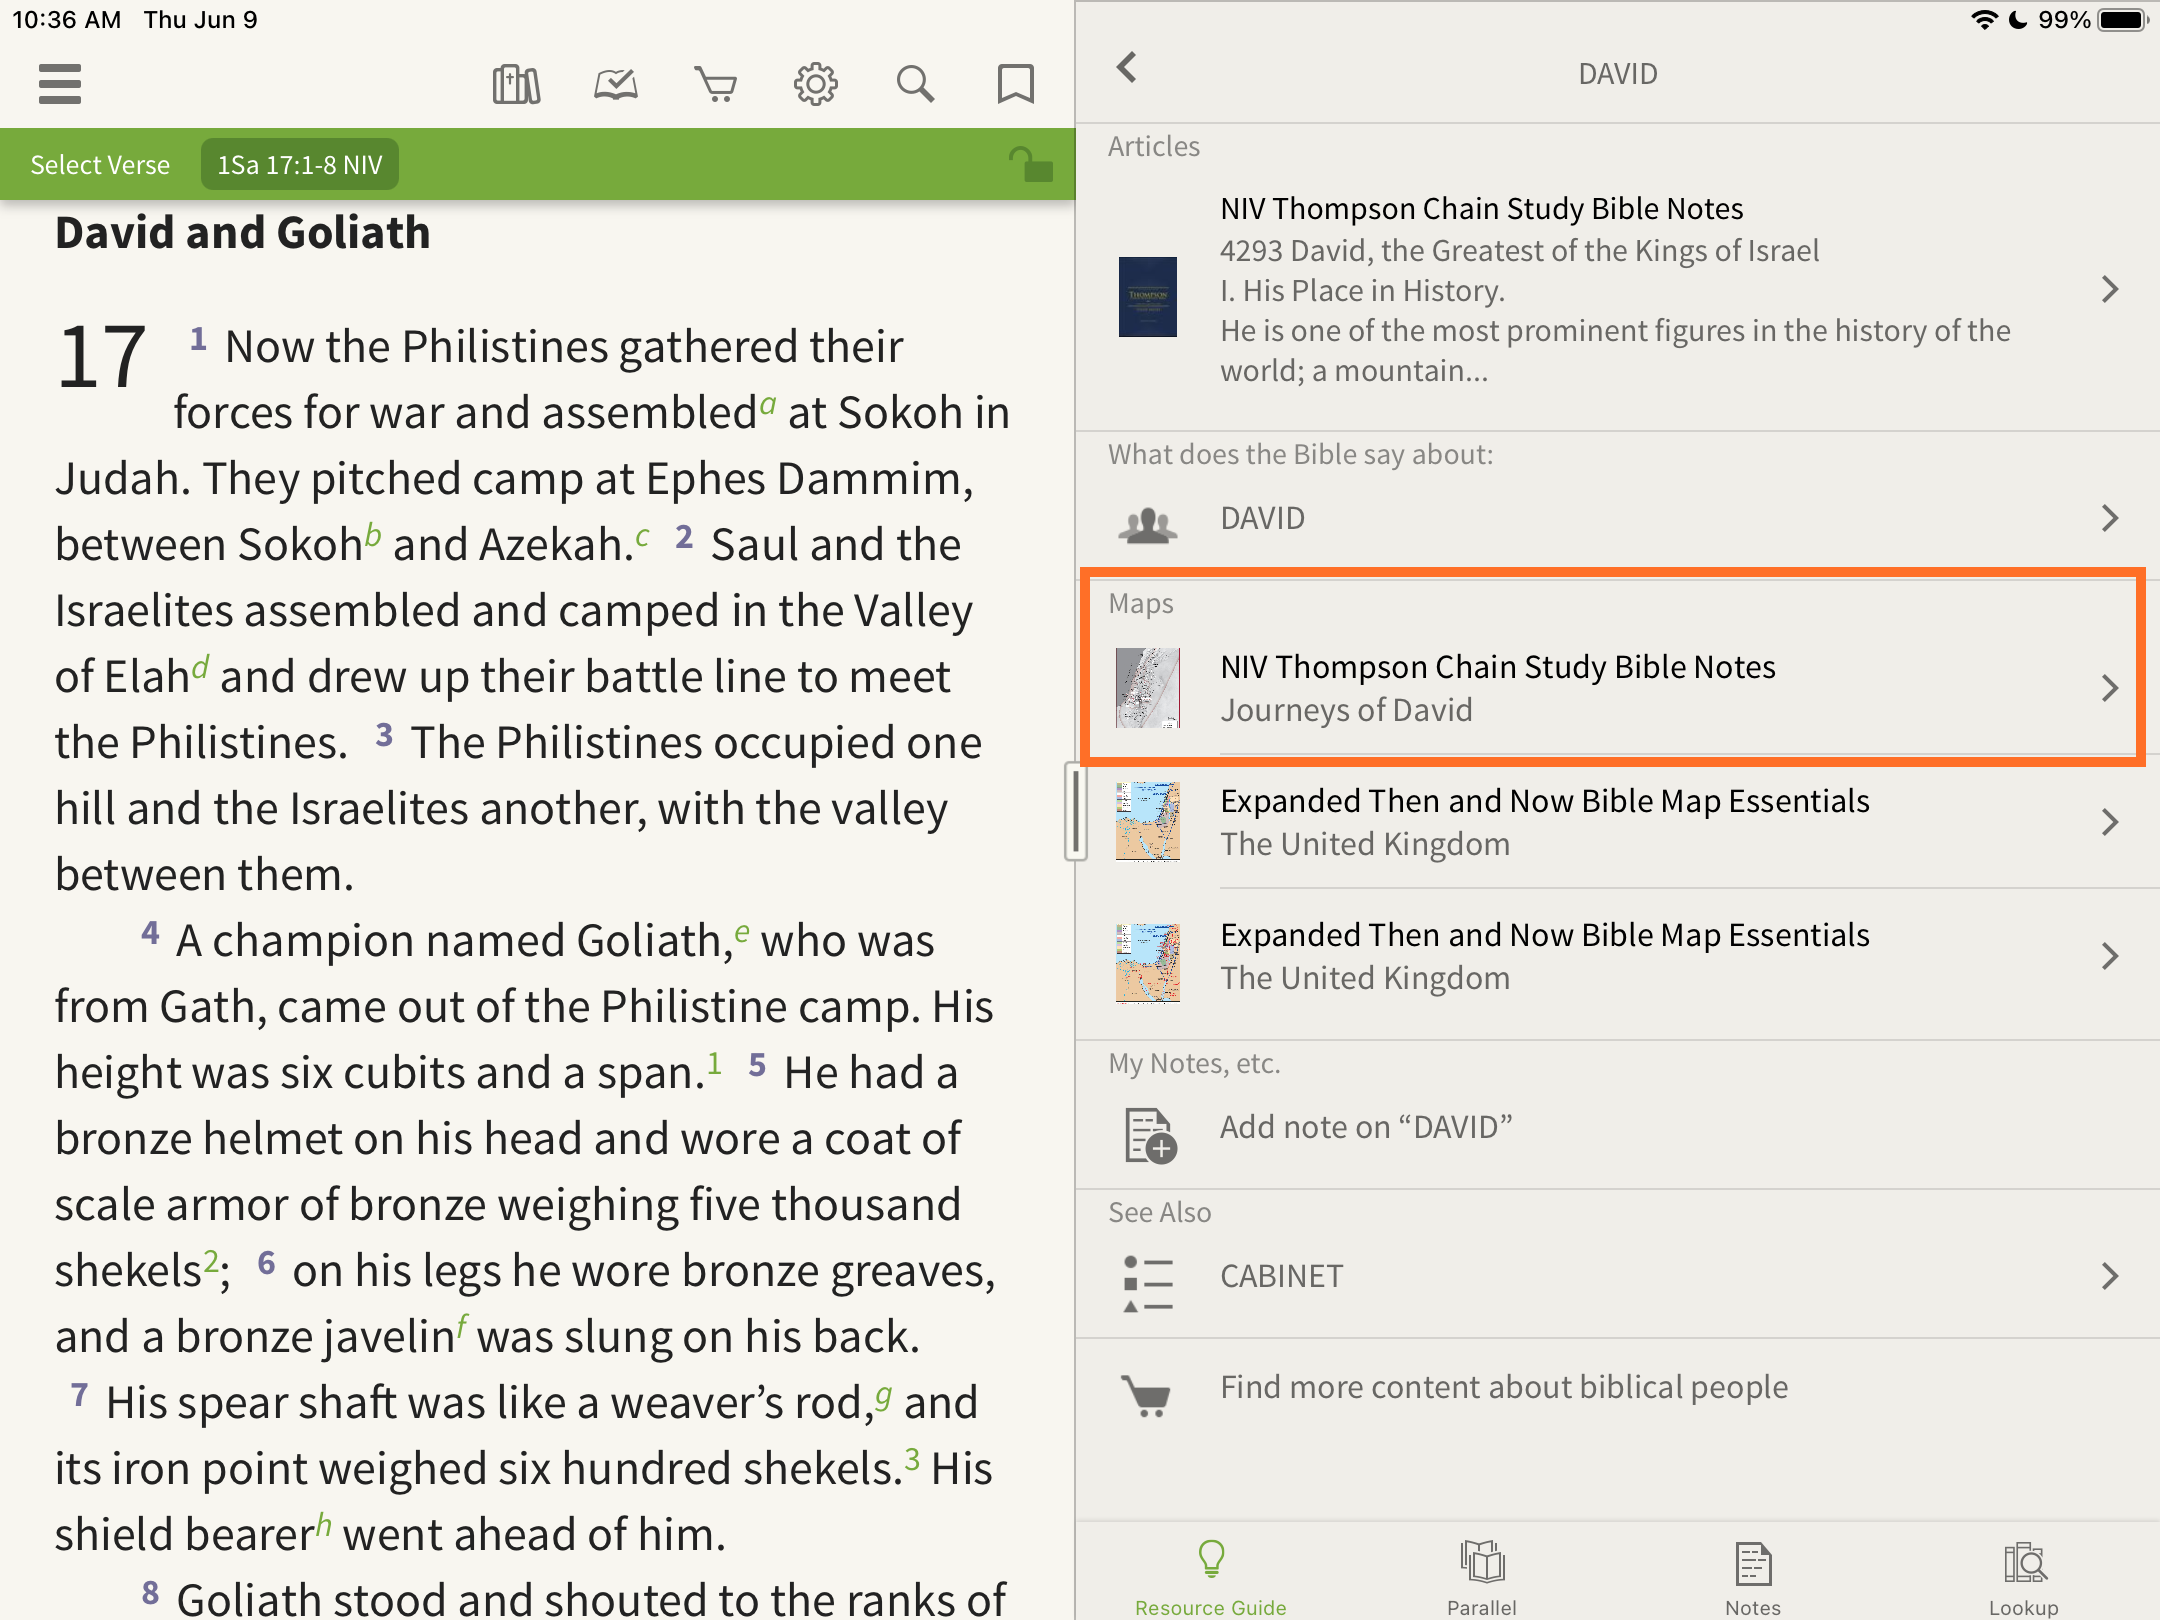Switch to the Lookup tab
The image size is (2160, 1620).
[2024, 1577]
